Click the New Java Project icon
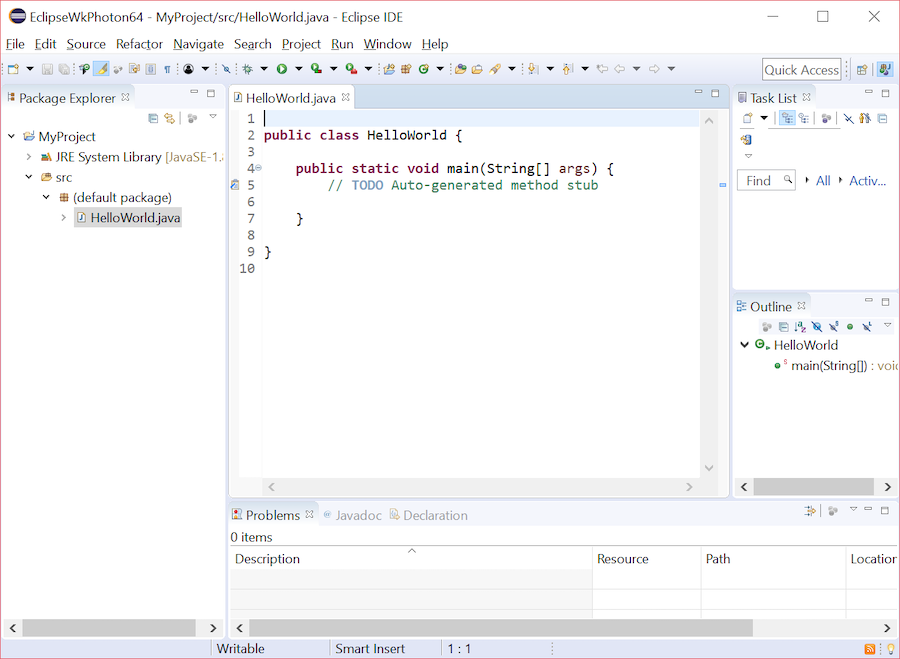The height and width of the screenshot is (659, 900). click(389, 69)
